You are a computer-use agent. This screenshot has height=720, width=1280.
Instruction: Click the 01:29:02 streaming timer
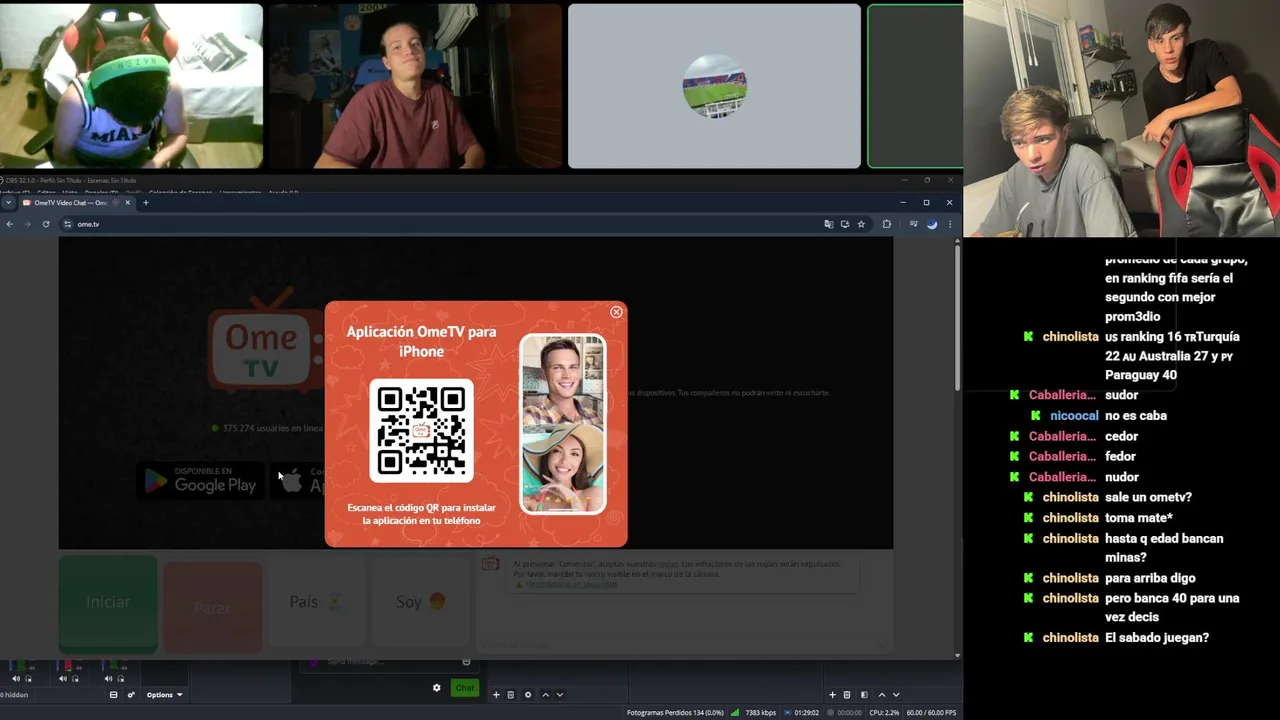point(807,712)
